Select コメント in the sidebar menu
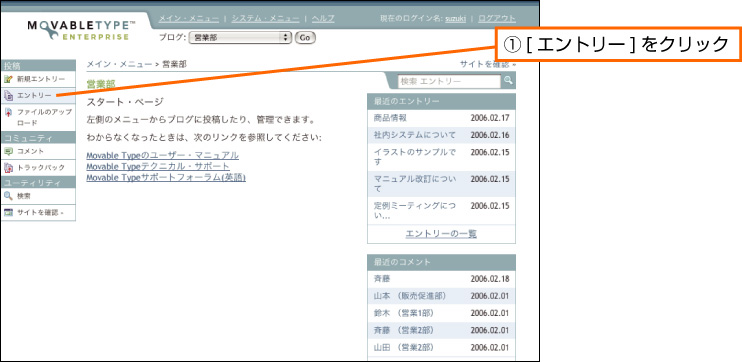 point(31,151)
